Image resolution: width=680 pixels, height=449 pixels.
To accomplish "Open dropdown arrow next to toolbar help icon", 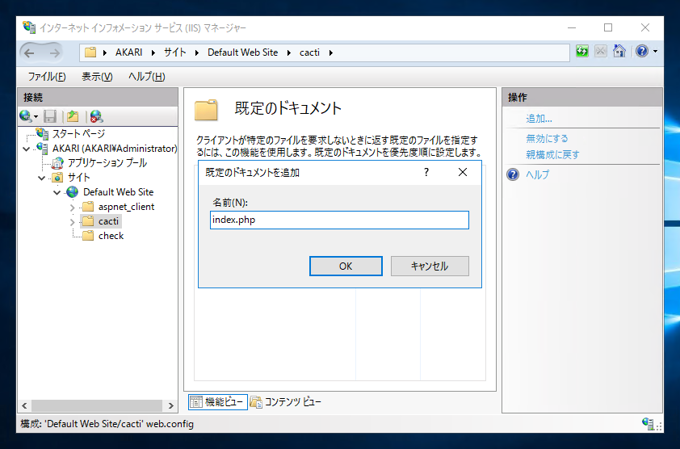I will pyautogui.click(x=655, y=52).
